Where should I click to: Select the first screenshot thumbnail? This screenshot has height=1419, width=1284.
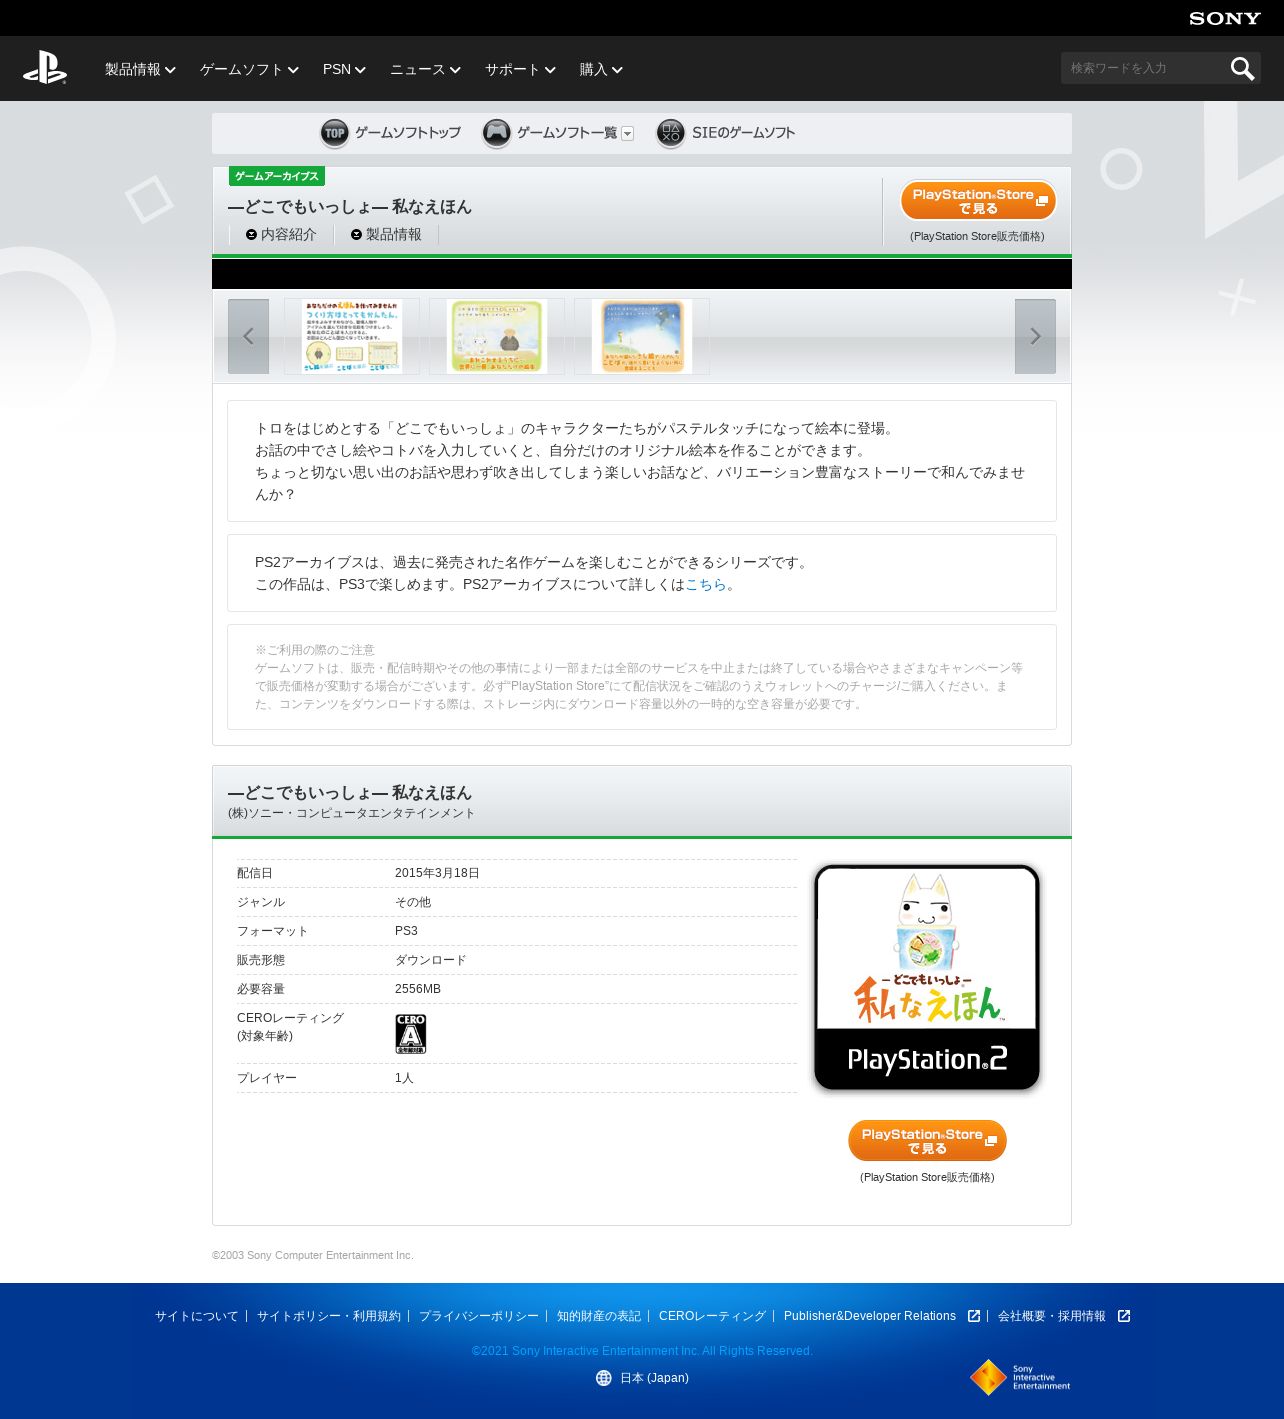(x=352, y=337)
